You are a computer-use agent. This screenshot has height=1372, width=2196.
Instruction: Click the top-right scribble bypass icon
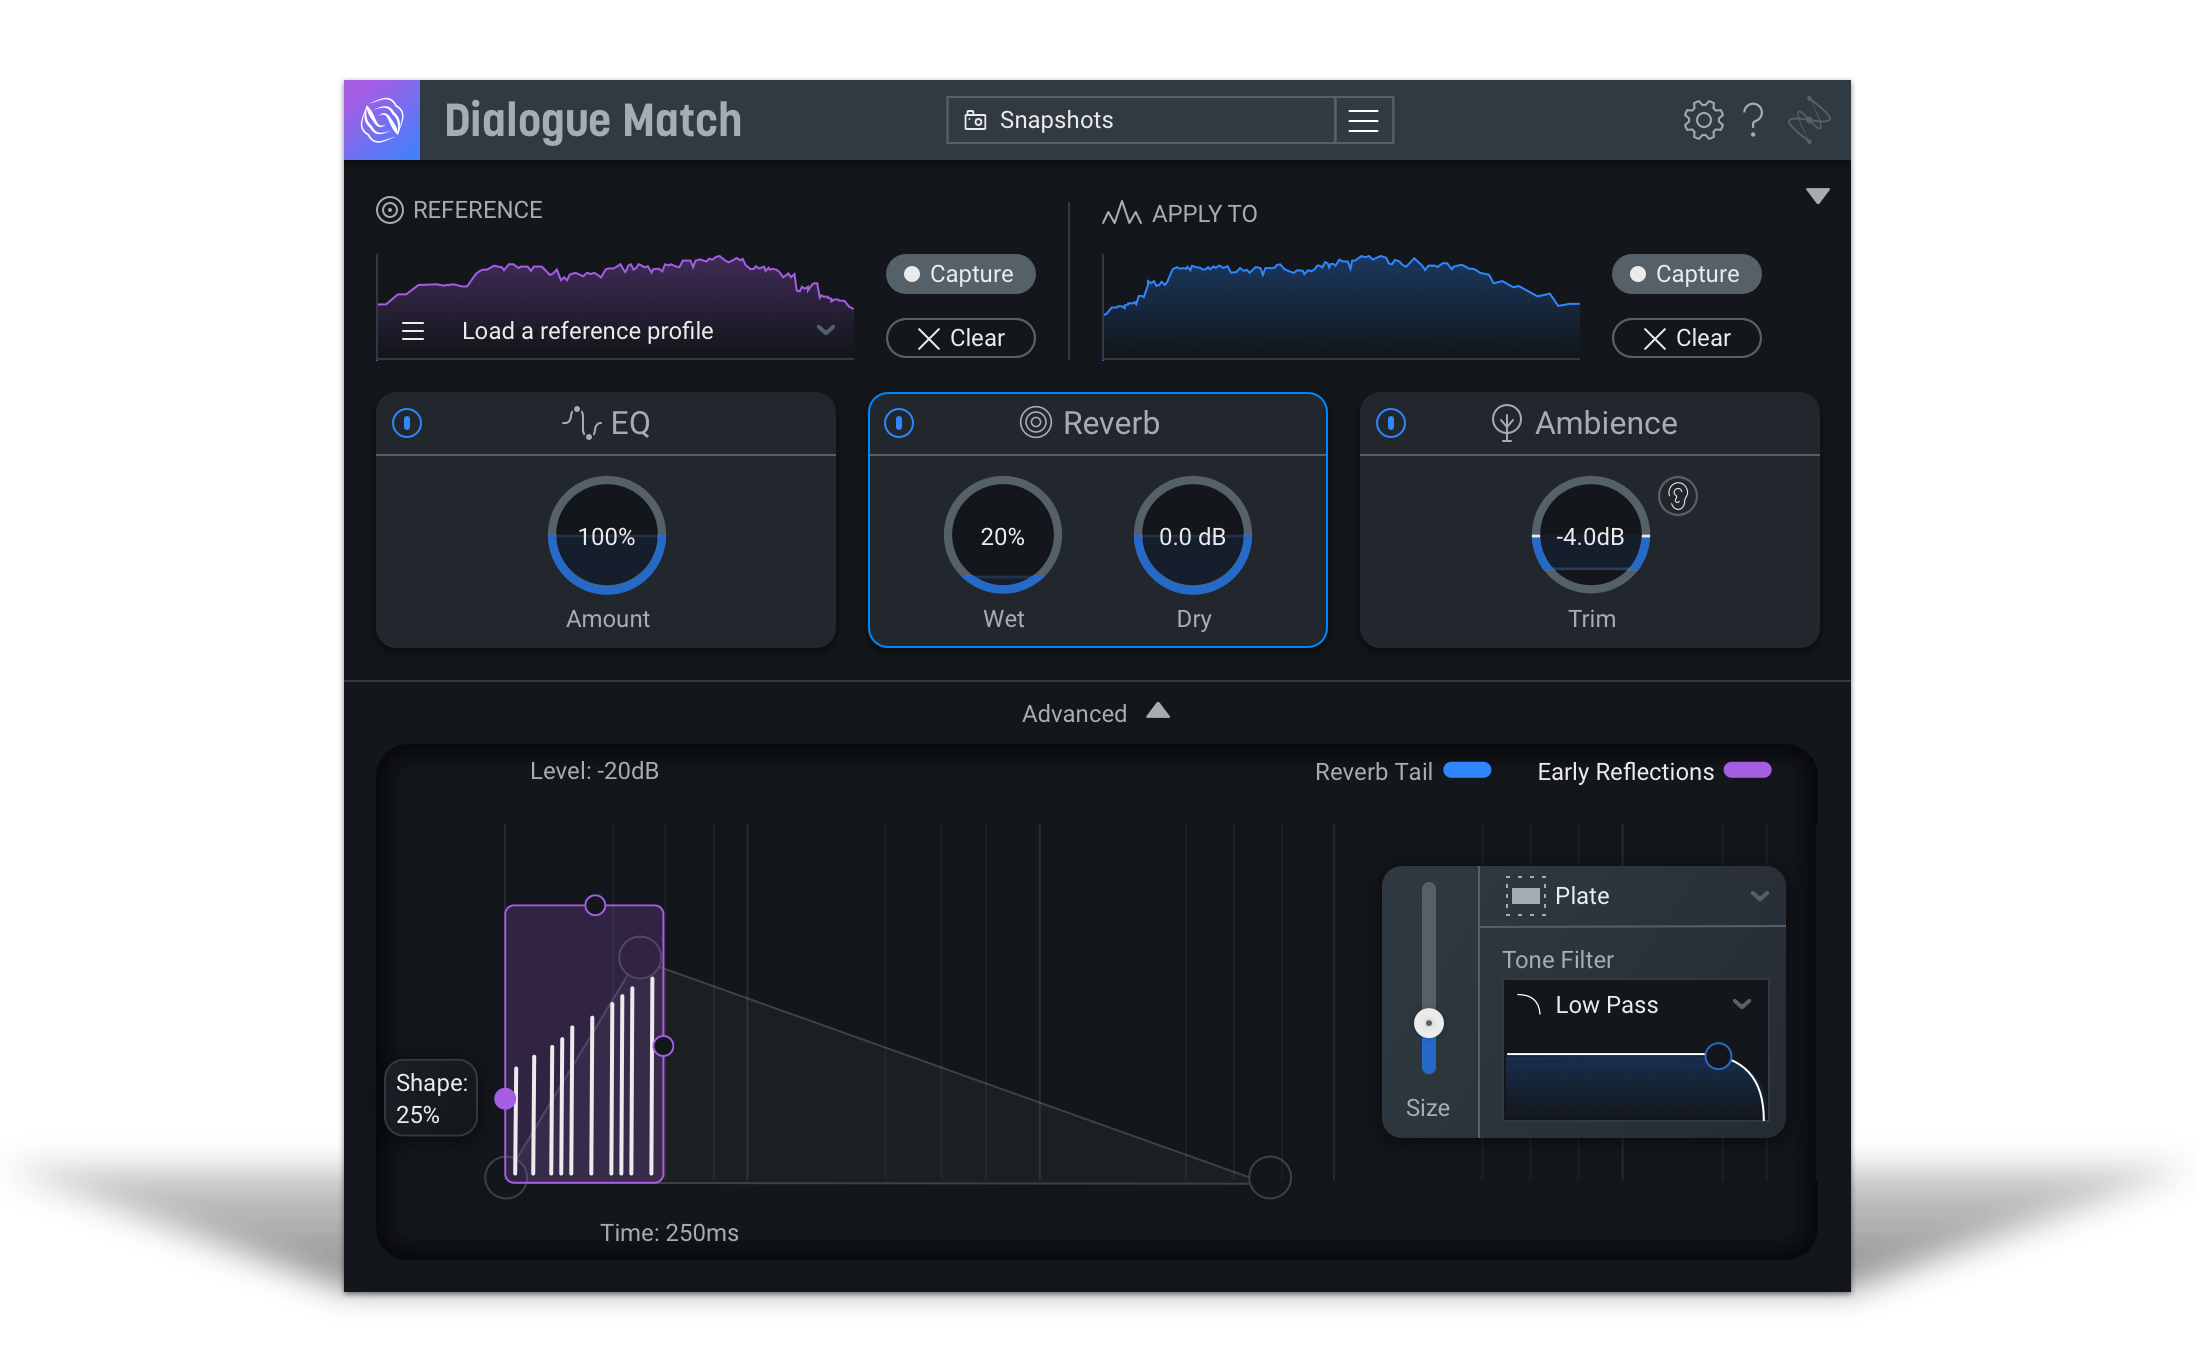pyautogui.click(x=1809, y=120)
